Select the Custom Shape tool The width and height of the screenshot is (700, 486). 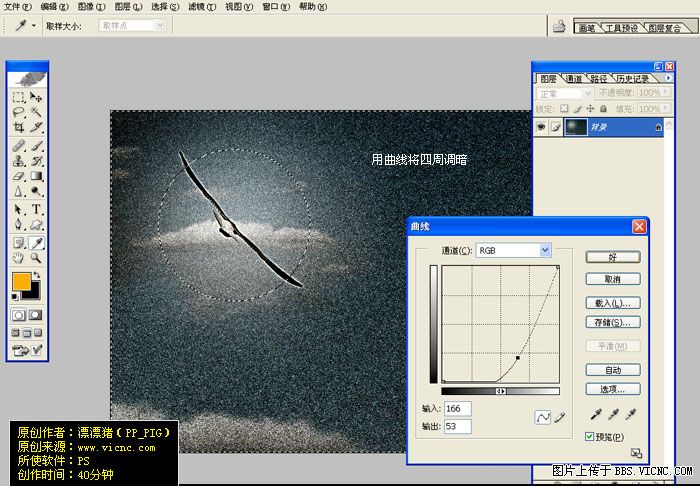[36, 224]
